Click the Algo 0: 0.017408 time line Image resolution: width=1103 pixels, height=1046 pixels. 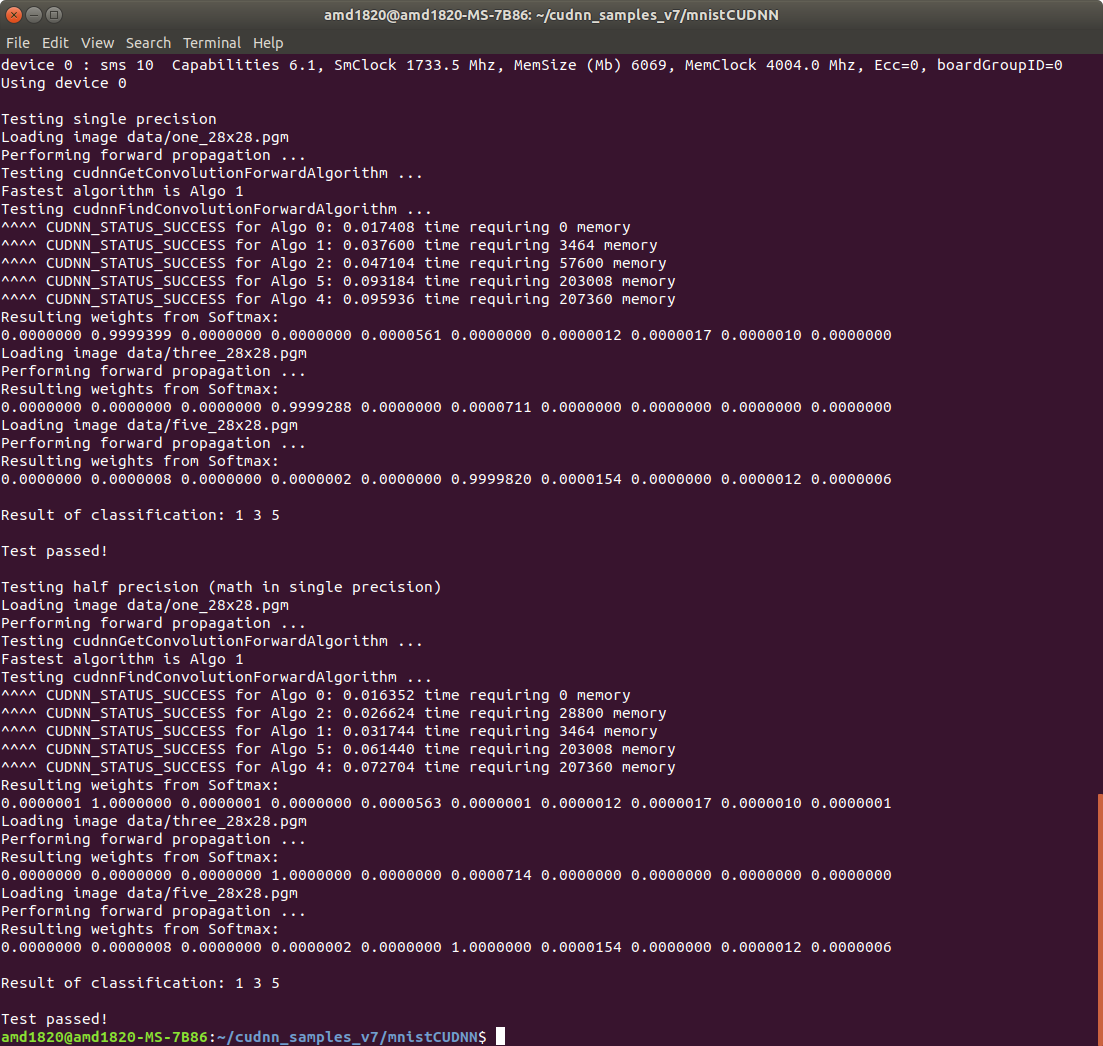[x=315, y=227]
